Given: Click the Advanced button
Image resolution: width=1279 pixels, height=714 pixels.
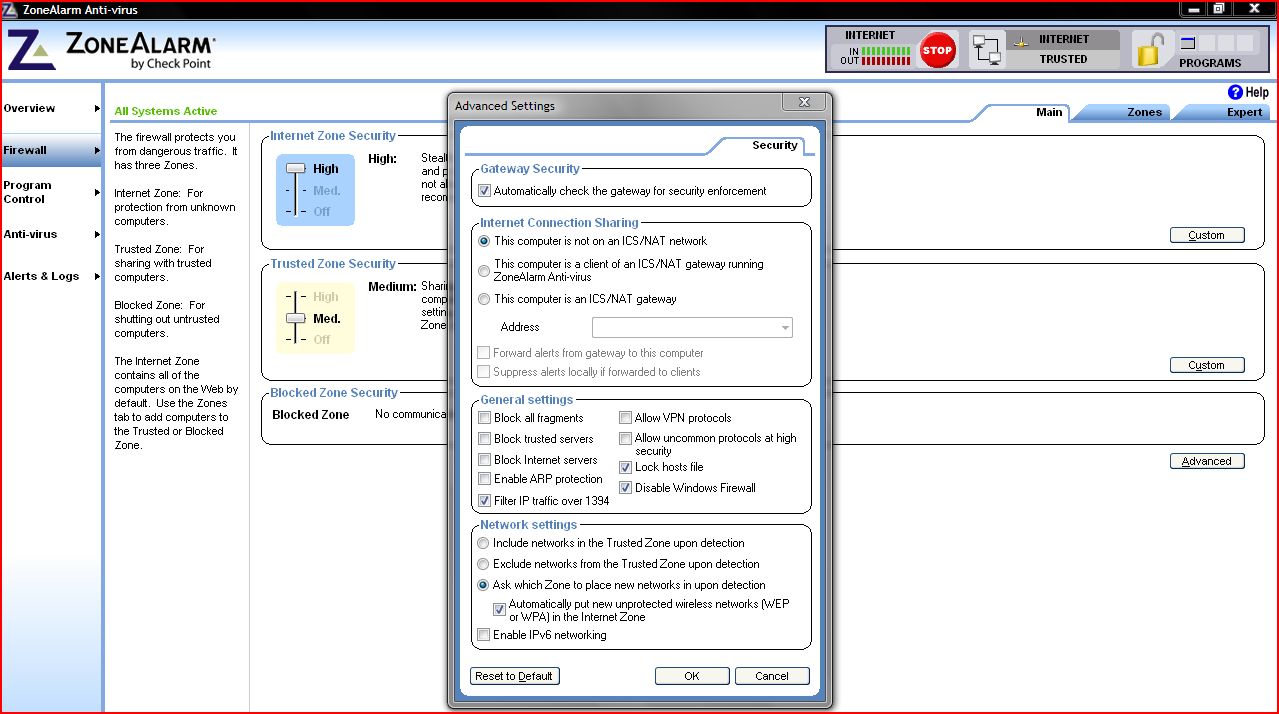Looking at the screenshot, I should click(1207, 461).
